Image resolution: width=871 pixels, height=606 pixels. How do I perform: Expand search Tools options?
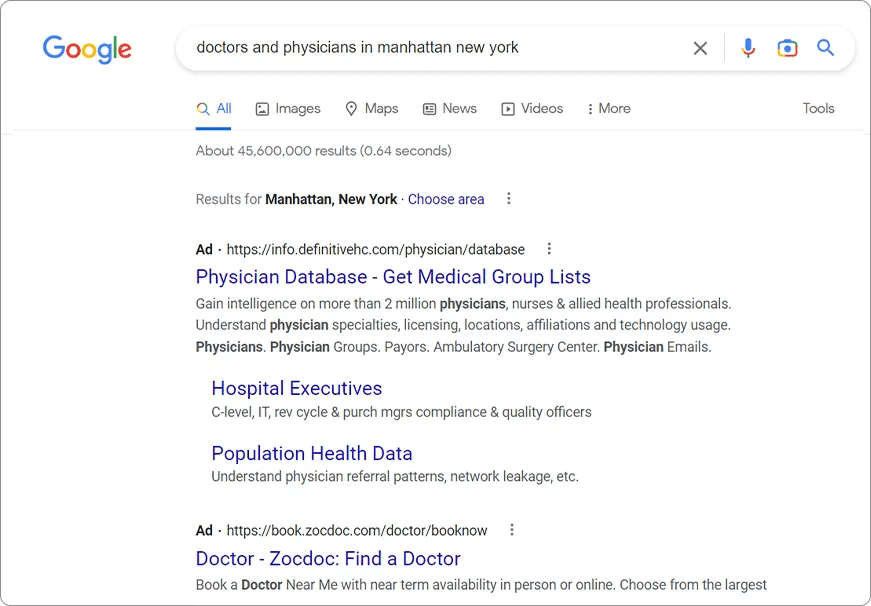click(818, 108)
